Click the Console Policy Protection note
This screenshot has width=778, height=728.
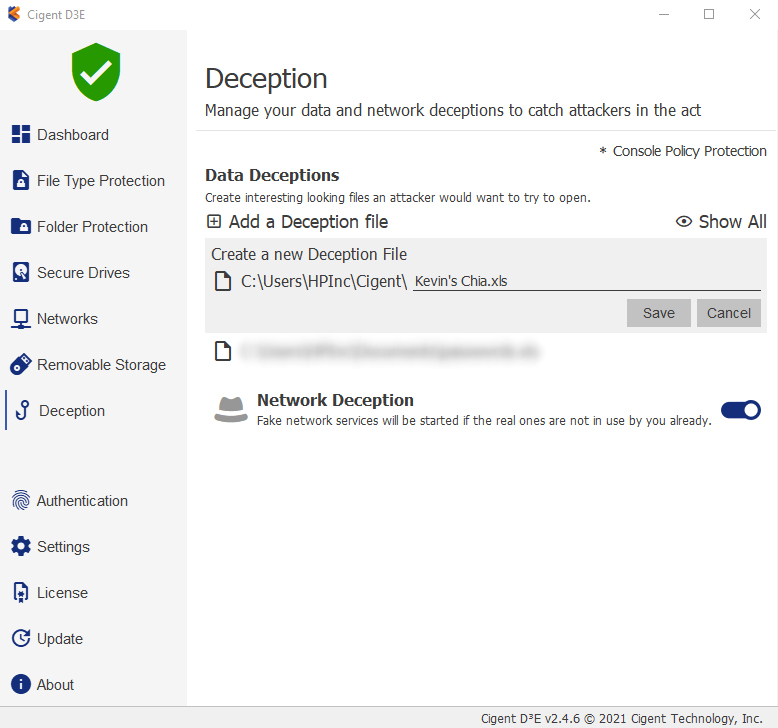point(683,151)
